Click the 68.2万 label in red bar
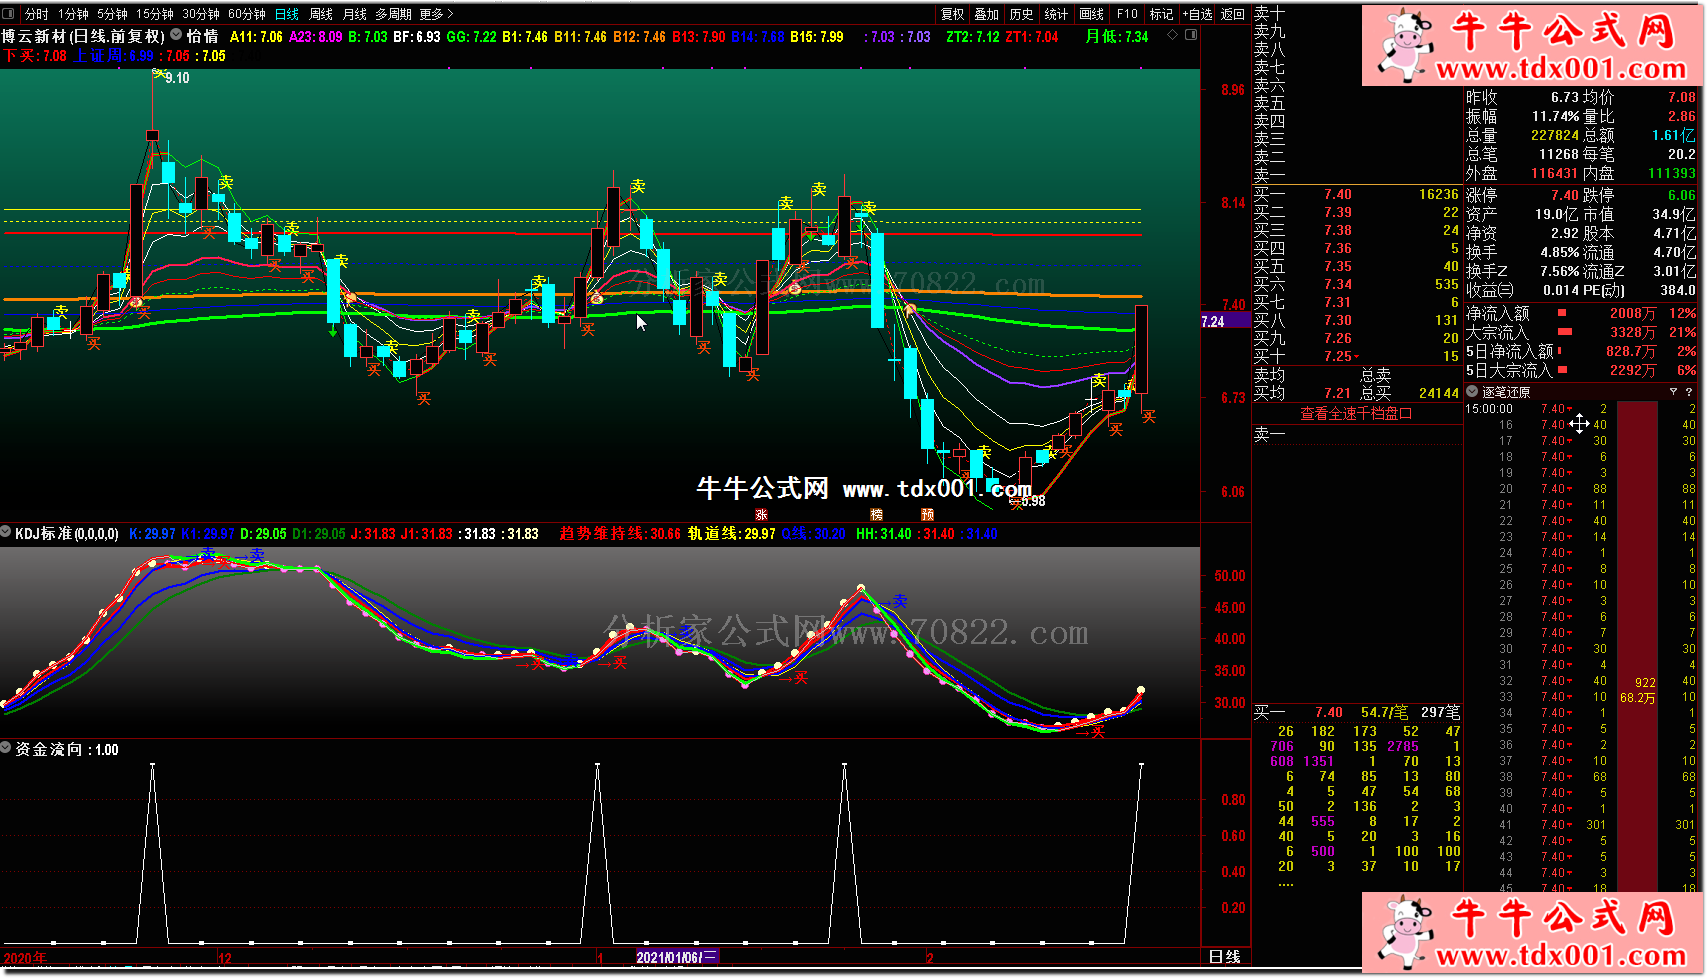Screen dimensions: 1708x978 (1637, 698)
